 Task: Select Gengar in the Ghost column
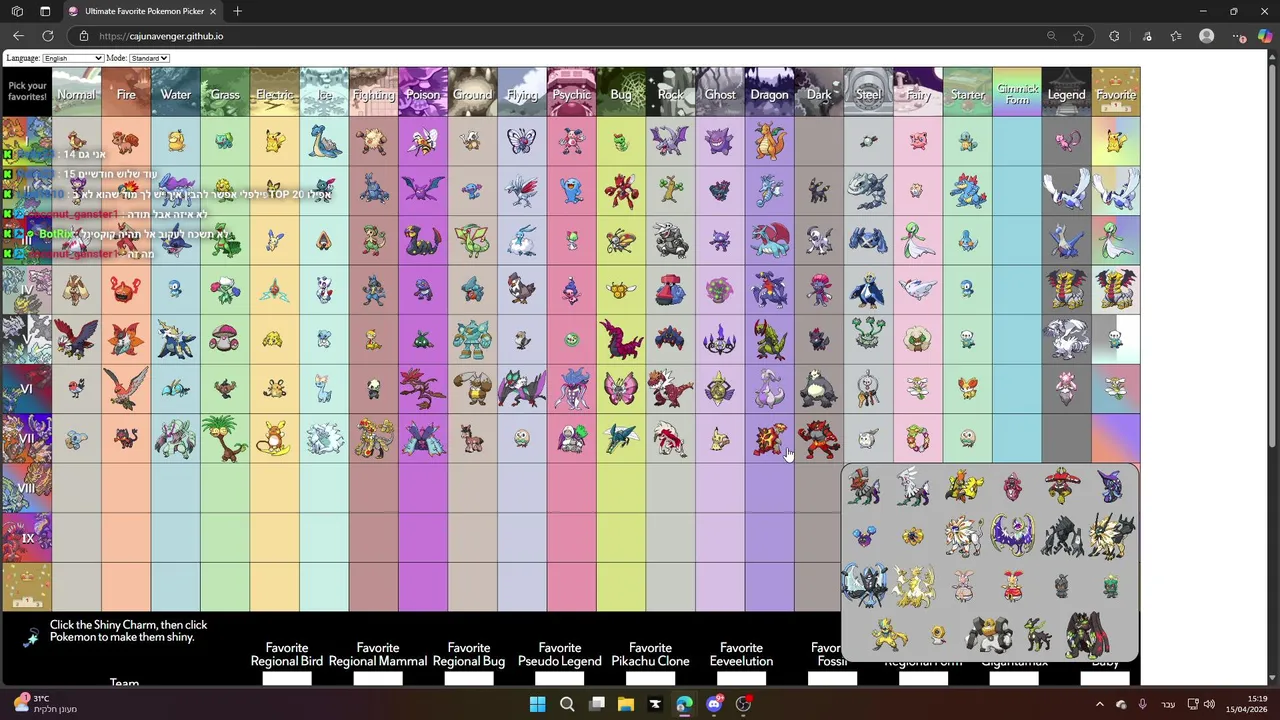click(720, 141)
